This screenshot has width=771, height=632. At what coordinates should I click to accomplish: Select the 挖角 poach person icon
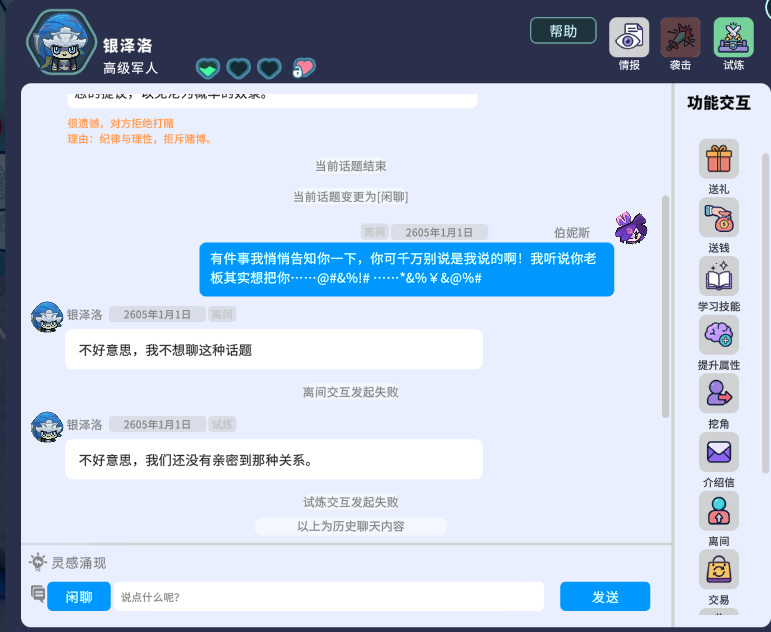[x=719, y=393]
